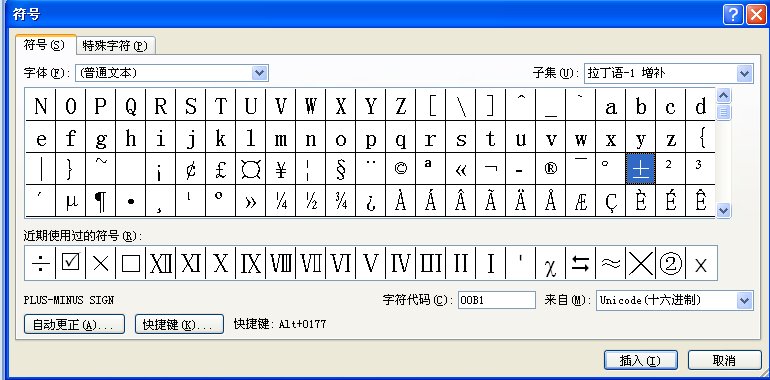Choose the registered ® symbol
Screen dimensions: 770x380
point(550,168)
